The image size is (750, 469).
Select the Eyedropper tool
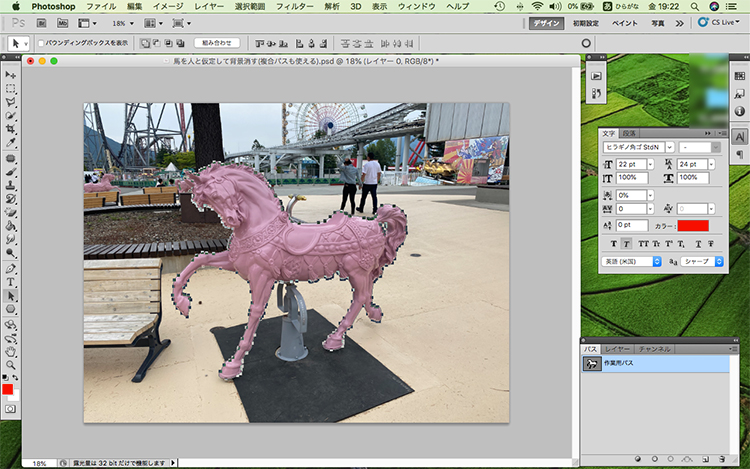tap(11, 142)
